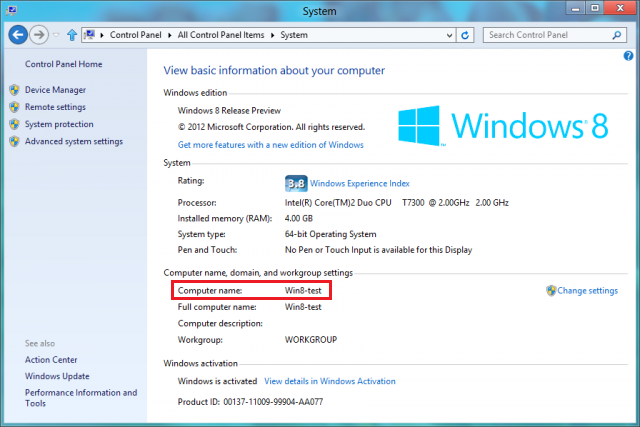This screenshot has height=427, width=640.
Task: Select the Win8-test computer name value
Action: pos(303,291)
